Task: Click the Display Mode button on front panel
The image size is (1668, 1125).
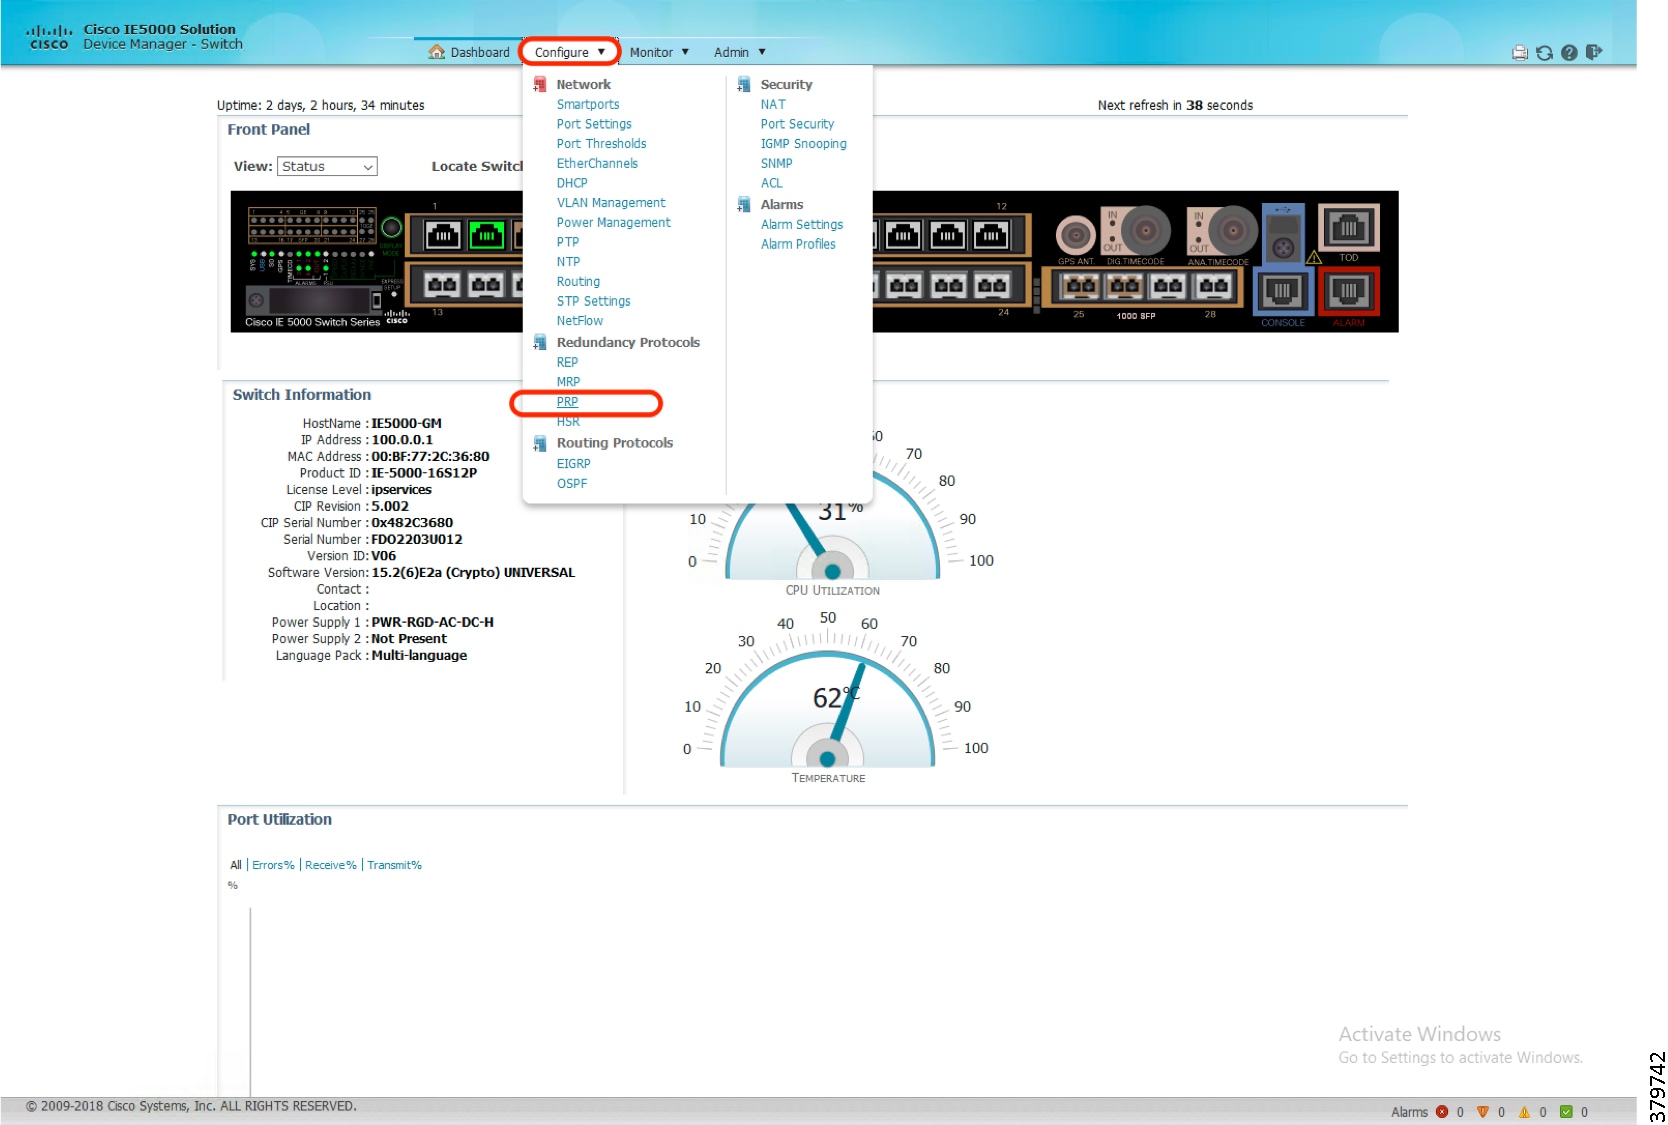Action: pos(391,228)
